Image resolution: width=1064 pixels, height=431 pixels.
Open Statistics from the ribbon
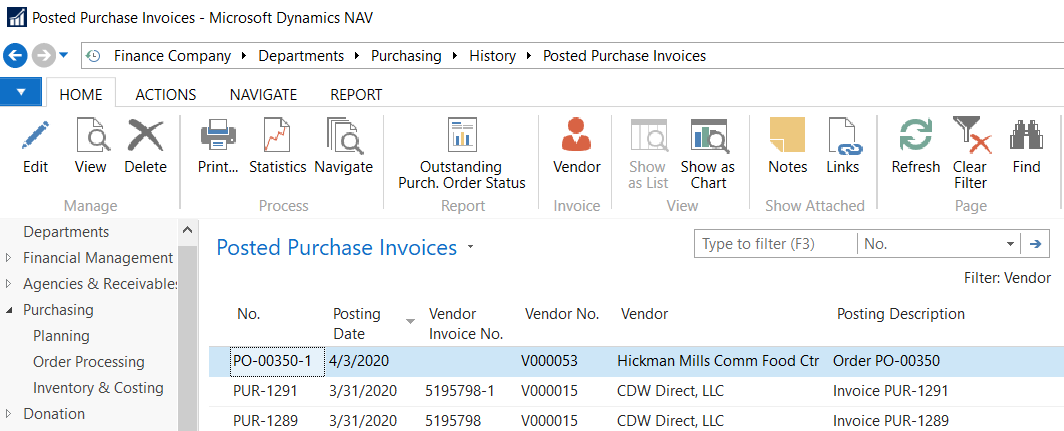point(277,136)
